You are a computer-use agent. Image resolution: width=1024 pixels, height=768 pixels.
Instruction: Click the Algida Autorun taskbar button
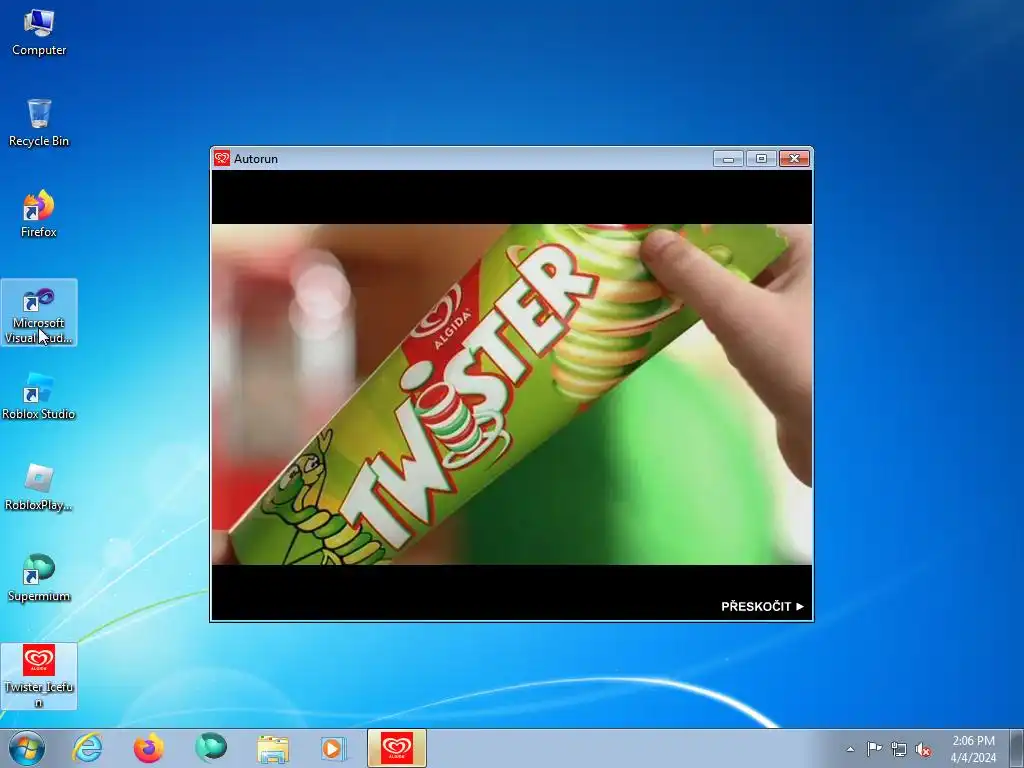396,748
